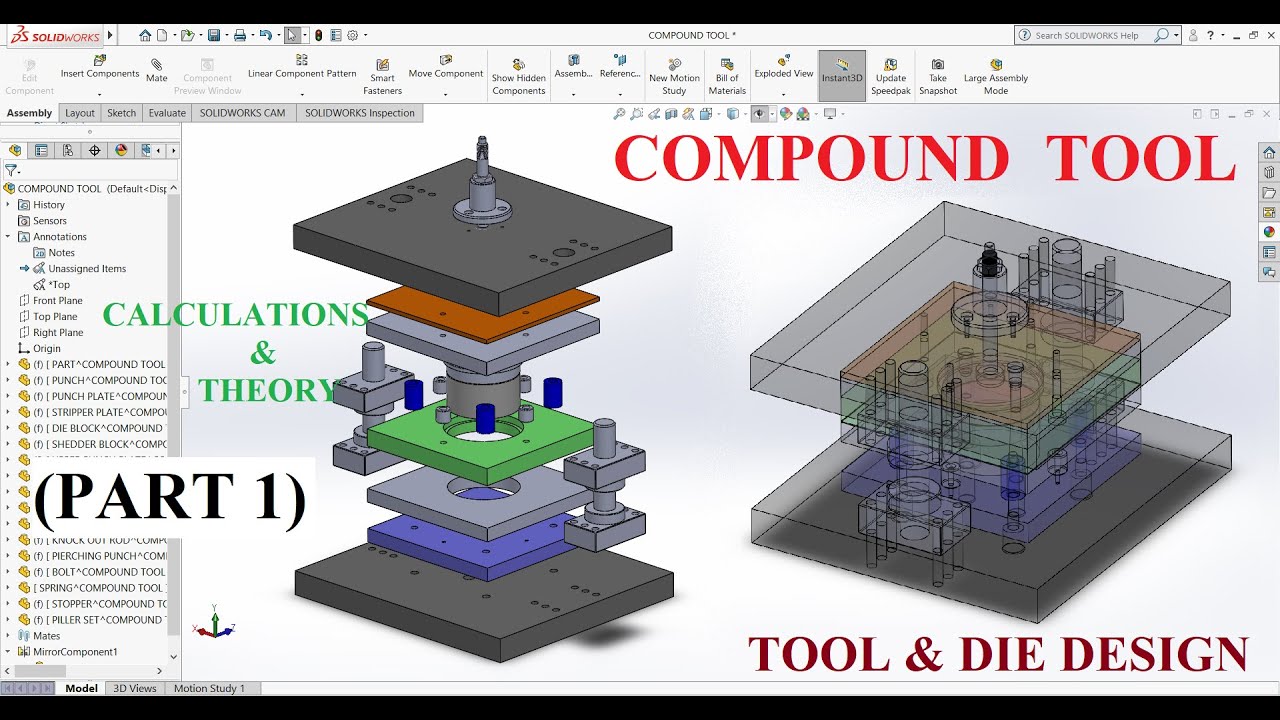This screenshot has height=720, width=1280.
Task: Toggle the Select cursor tool
Action: point(292,35)
